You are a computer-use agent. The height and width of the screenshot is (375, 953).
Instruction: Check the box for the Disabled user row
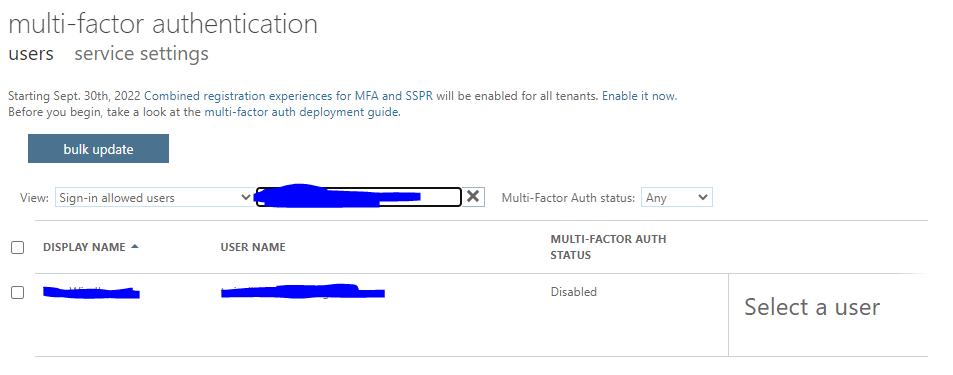[18, 292]
